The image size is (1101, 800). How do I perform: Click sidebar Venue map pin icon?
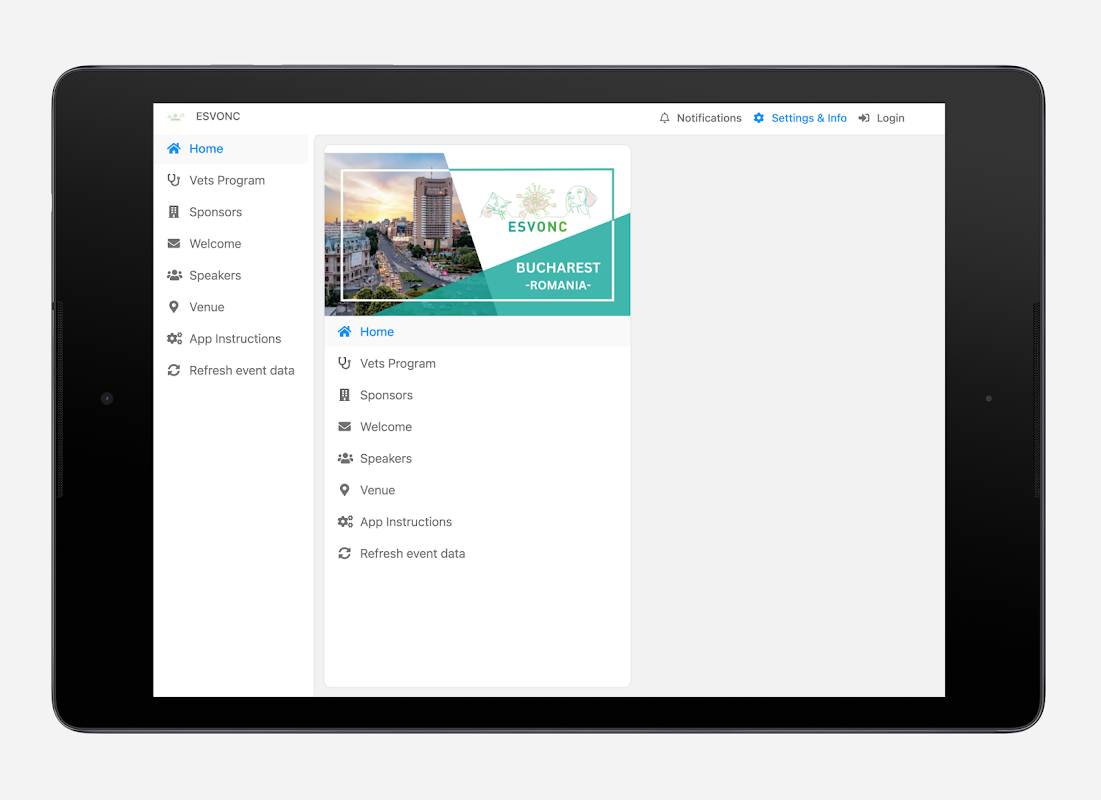tap(173, 306)
